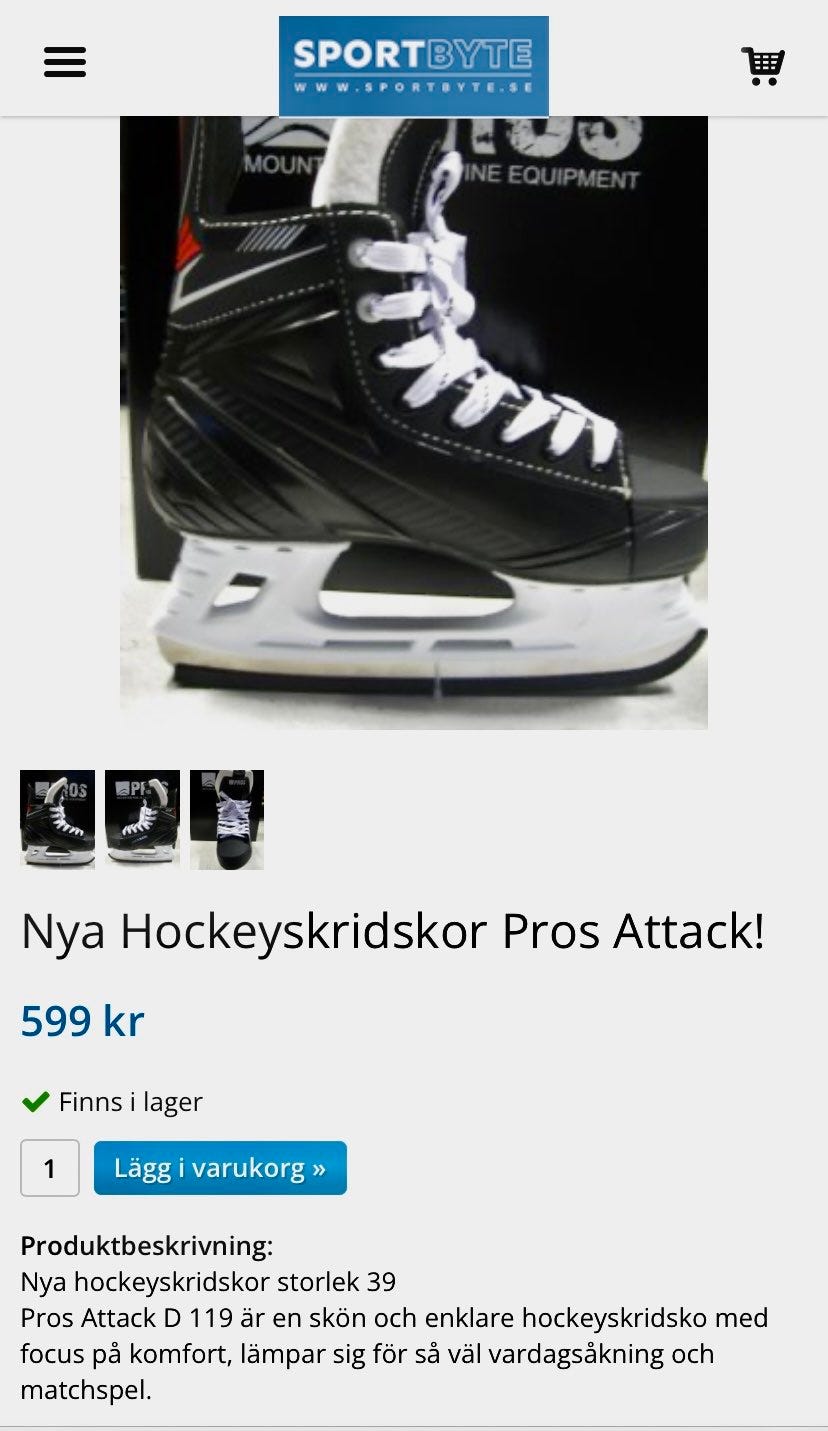Add the skates with Lägg i varukorg
Screen dimensions: 828x1431
(220, 1168)
